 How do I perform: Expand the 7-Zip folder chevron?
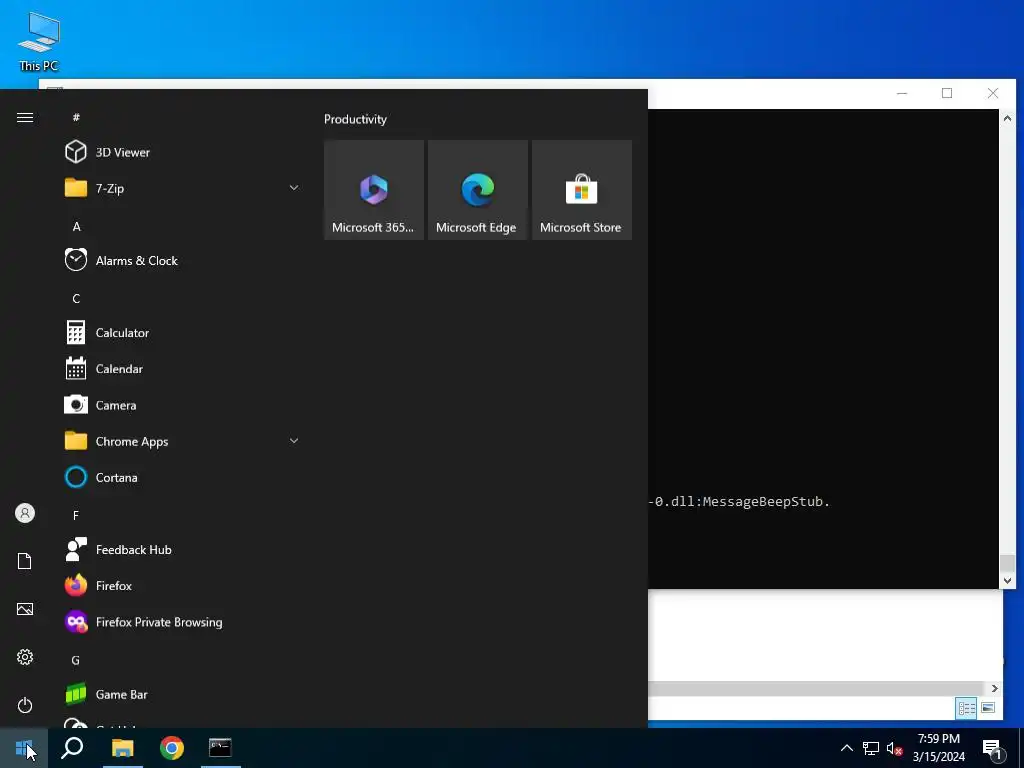click(x=294, y=188)
